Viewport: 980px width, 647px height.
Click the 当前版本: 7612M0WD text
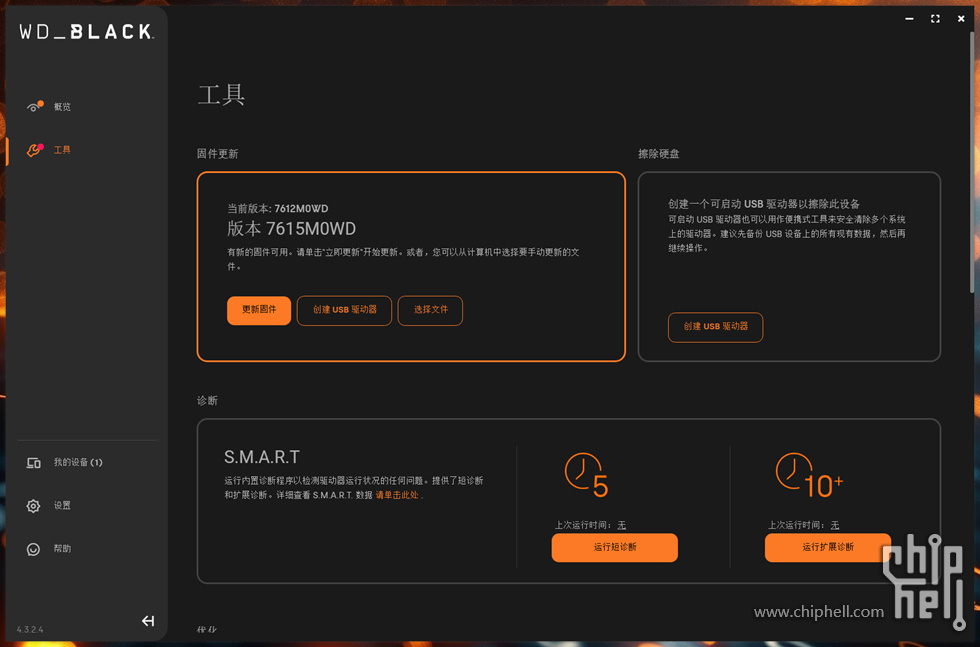click(278, 209)
